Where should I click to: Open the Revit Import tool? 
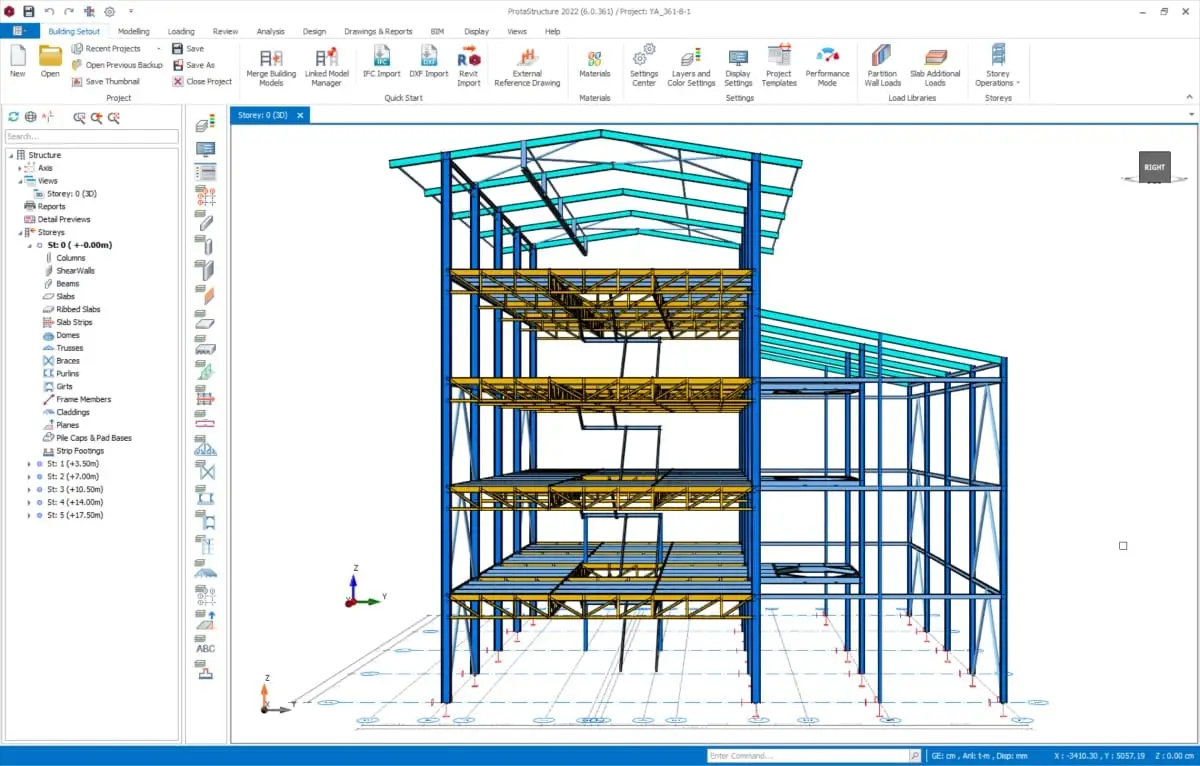pos(469,66)
